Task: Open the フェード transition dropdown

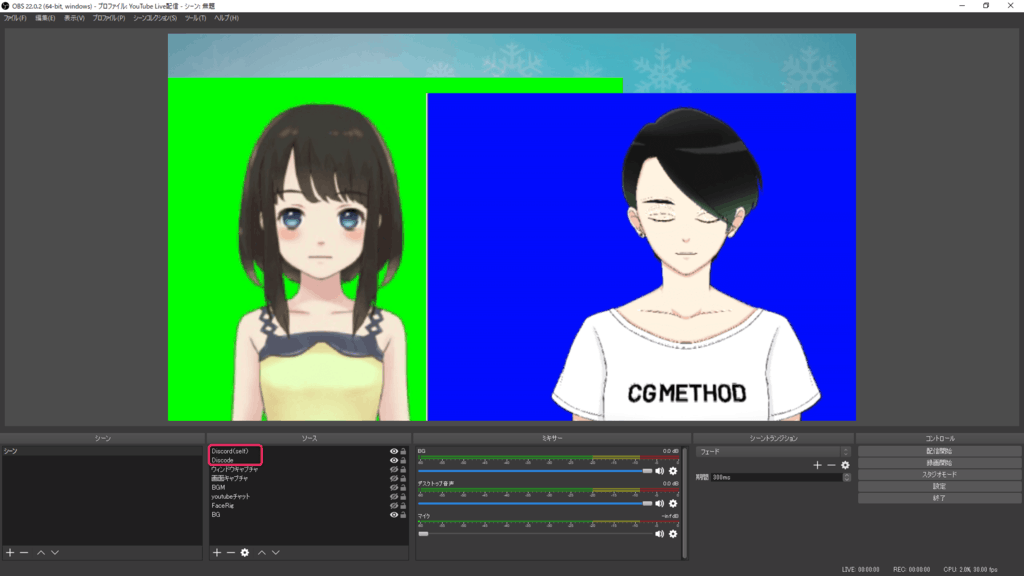Action: (x=773, y=452)
